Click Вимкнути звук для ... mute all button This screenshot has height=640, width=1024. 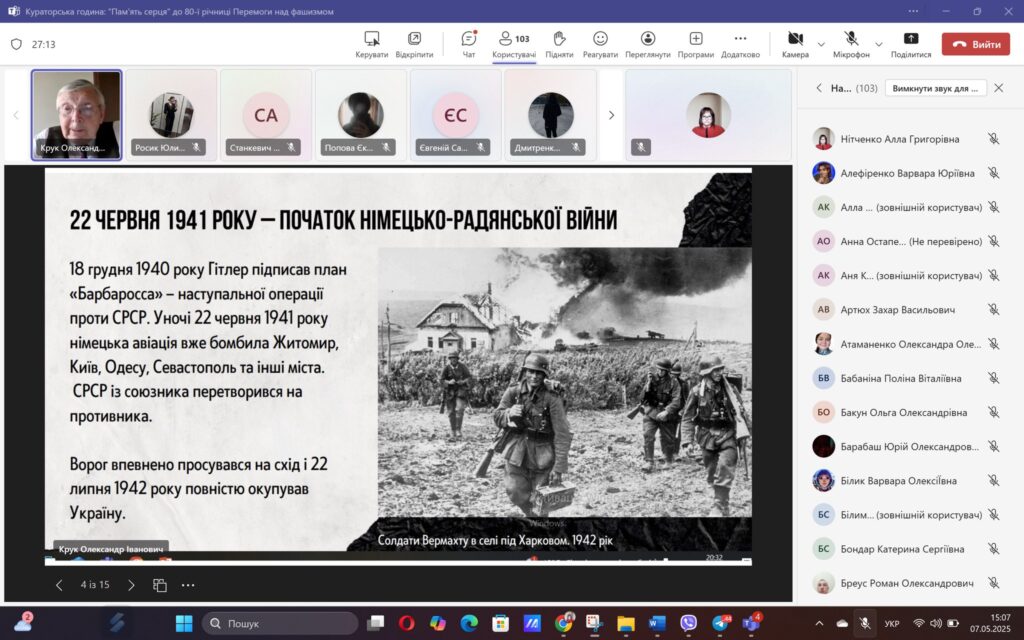click(935, 88)
